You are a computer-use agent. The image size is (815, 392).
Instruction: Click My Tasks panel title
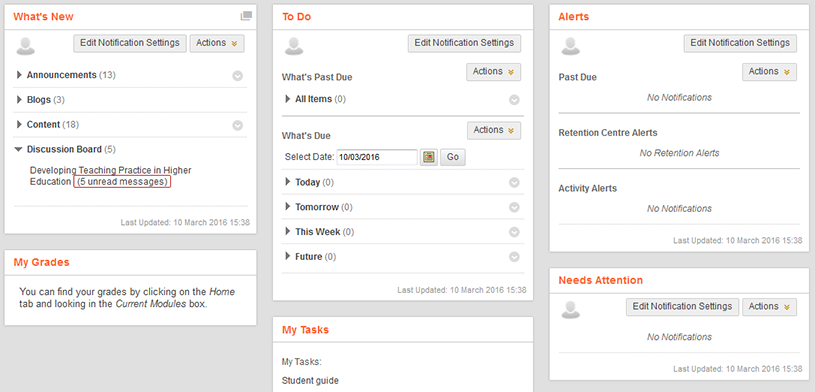click(305, 330)
